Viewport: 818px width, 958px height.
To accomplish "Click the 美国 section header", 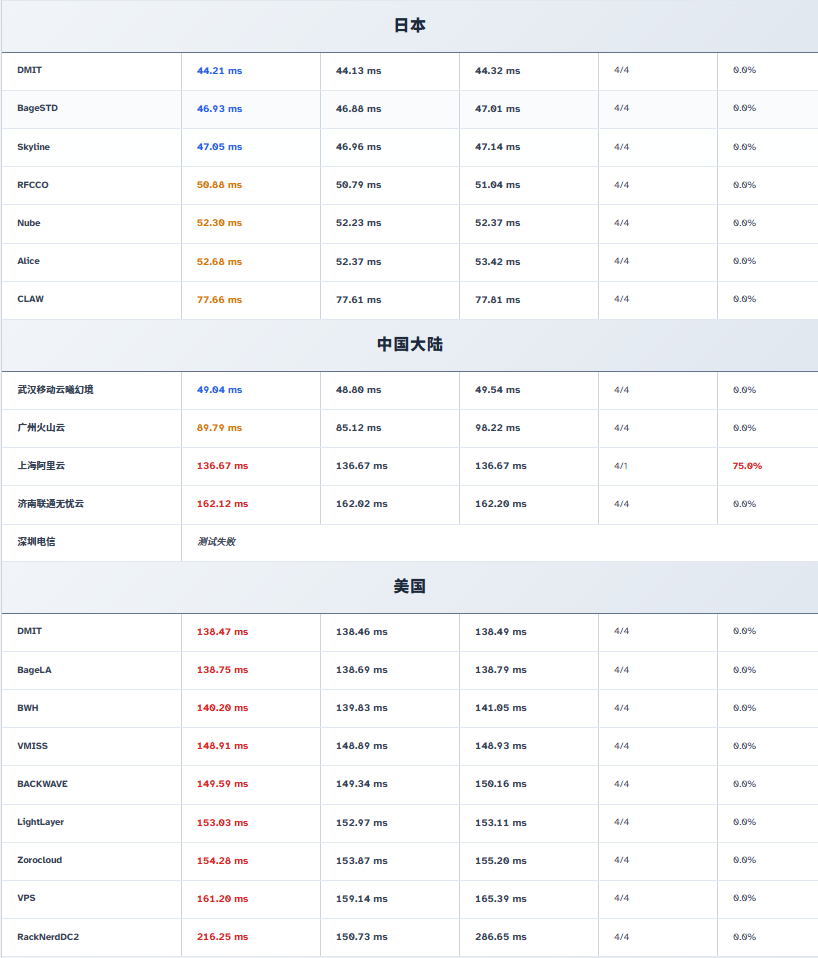I will pyautogui.click(x=409, y=587).
